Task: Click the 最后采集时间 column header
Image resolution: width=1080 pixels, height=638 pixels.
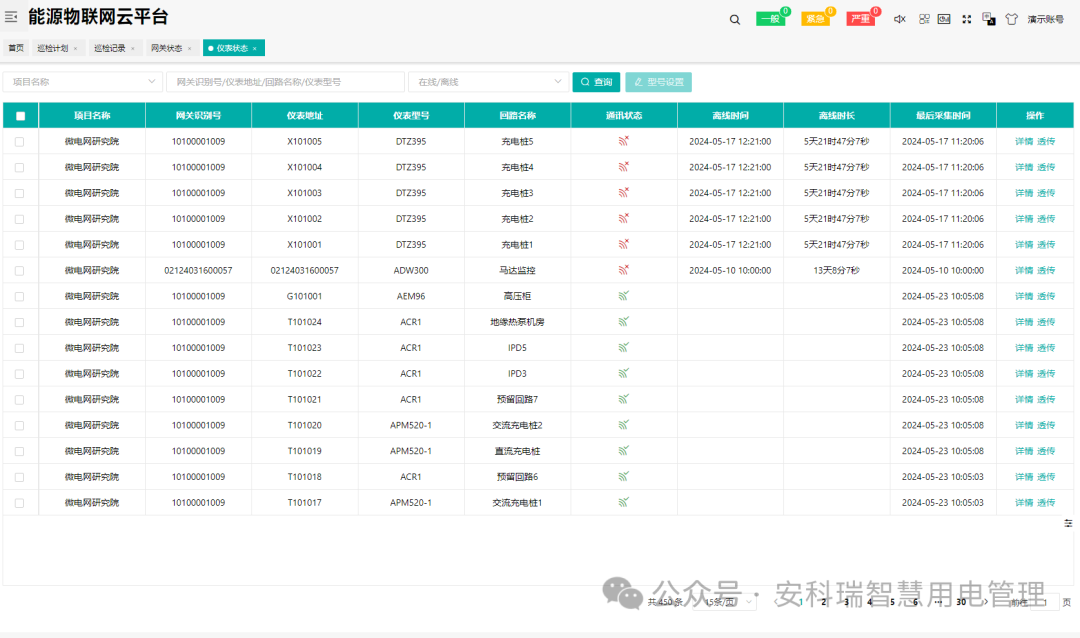Action: 943,115
